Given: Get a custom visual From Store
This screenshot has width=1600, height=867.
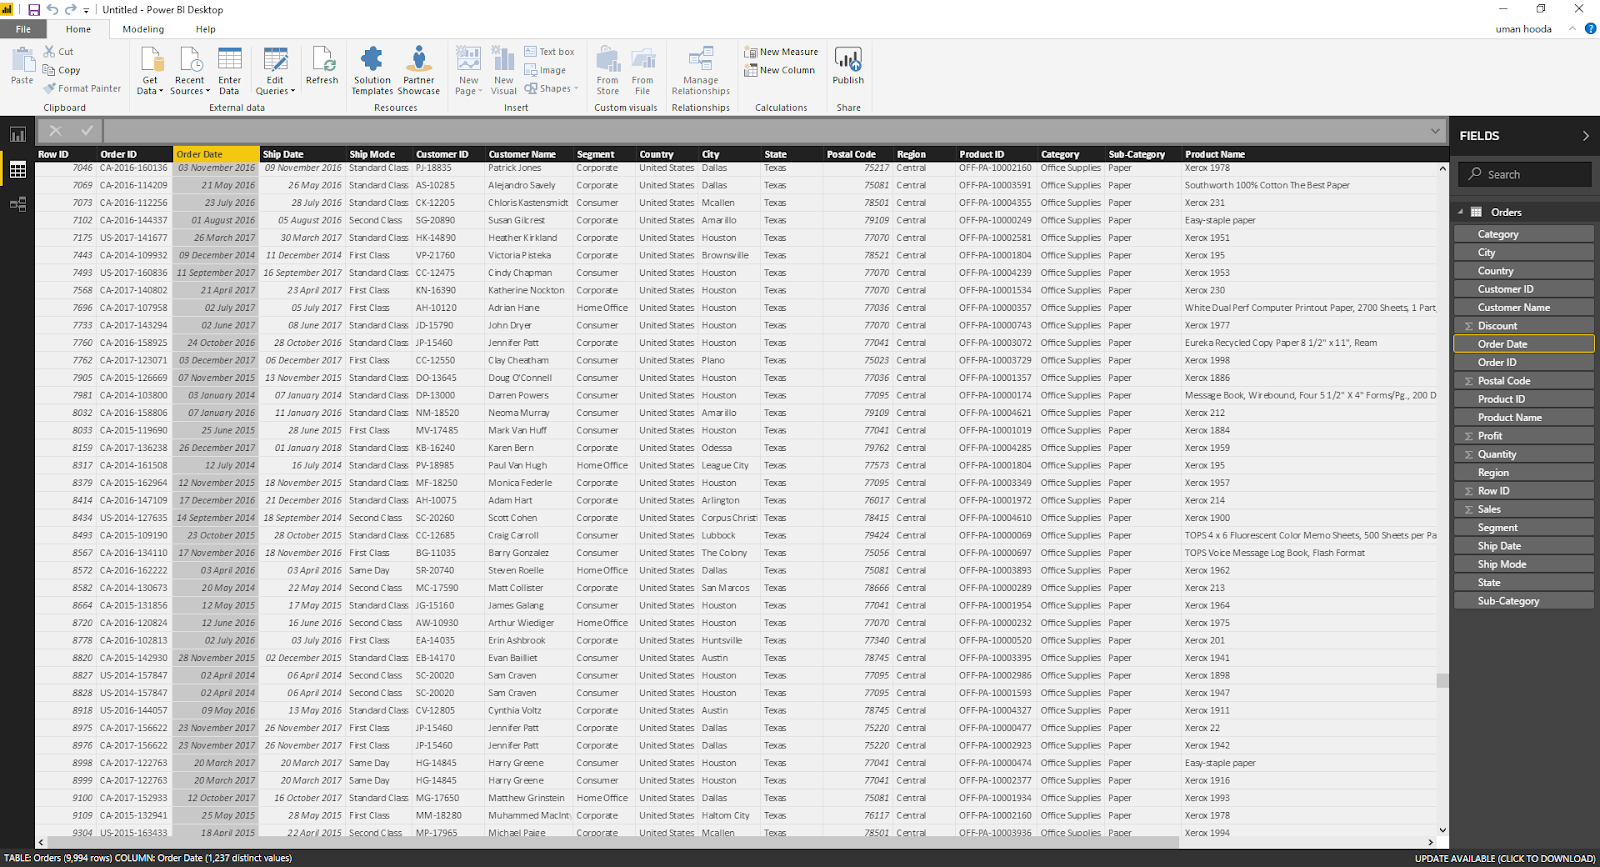Looking at the screenshot, I should tap(608, 71).
